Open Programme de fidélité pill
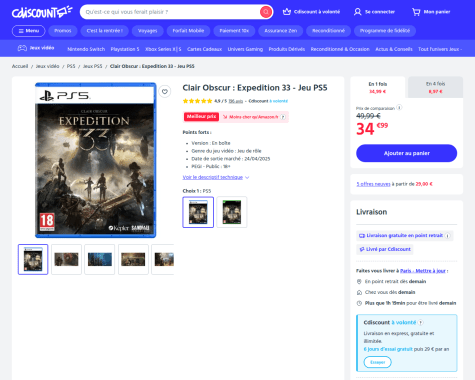Screen dimensions: 475x380 [x=385, y=31]
